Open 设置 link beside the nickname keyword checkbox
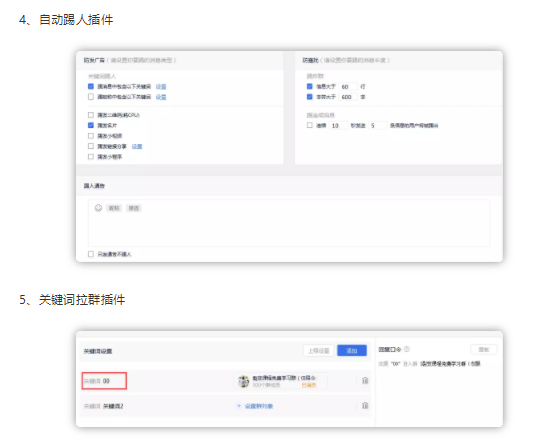The image size is (545, 440). pos(161,97)
